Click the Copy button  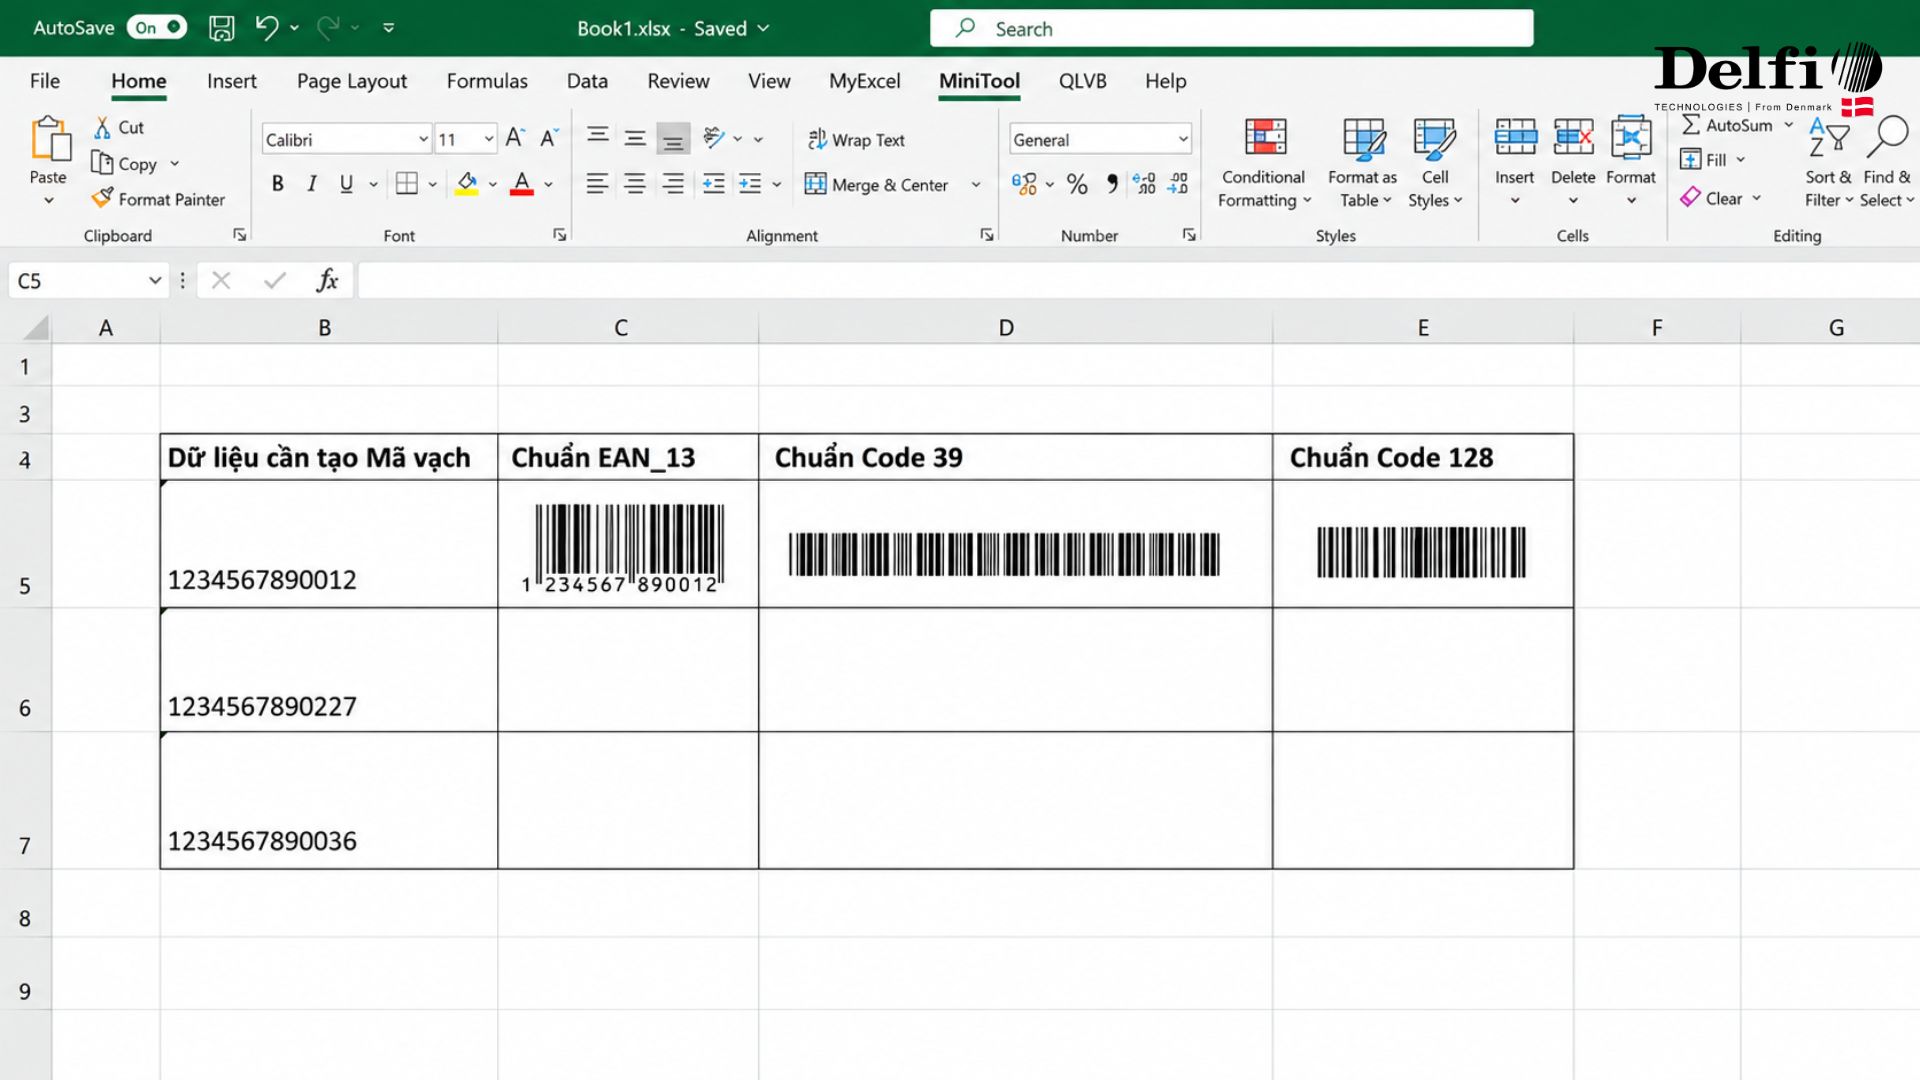coord(124,163)
